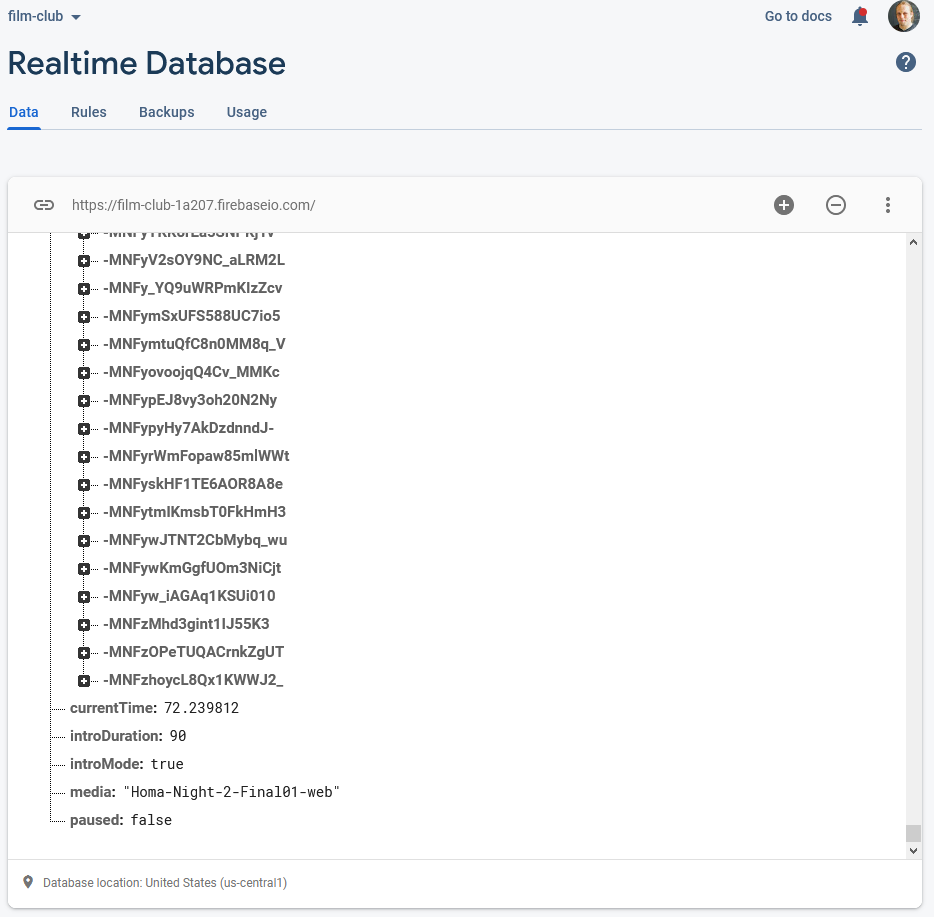
Task: Click the user profile avatar
Action: point(903,17)
